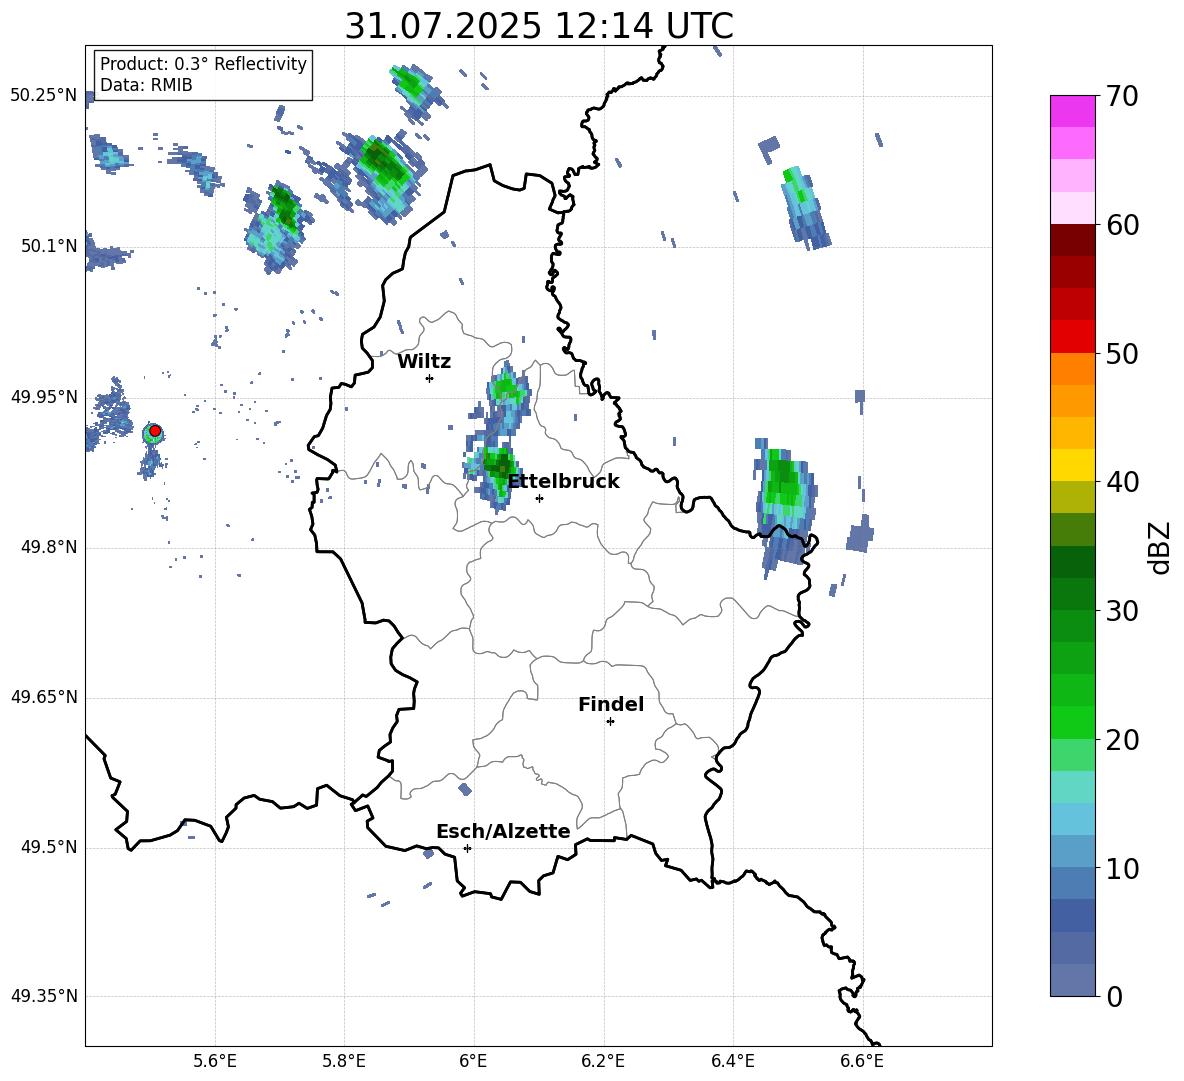The image size is (1184, 1081).
Task: Click the Ettelbruck station cross marker
Action: (539, 498)
